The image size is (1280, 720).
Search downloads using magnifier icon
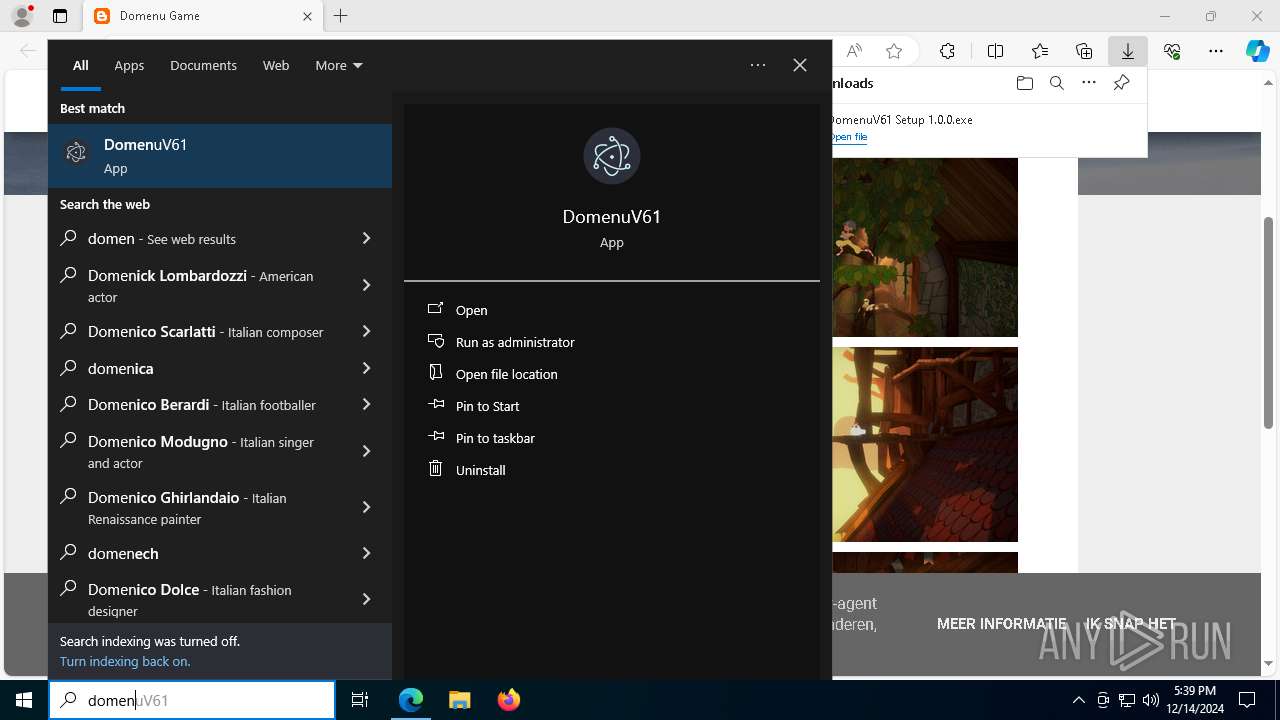click(x=1056, y=83)
